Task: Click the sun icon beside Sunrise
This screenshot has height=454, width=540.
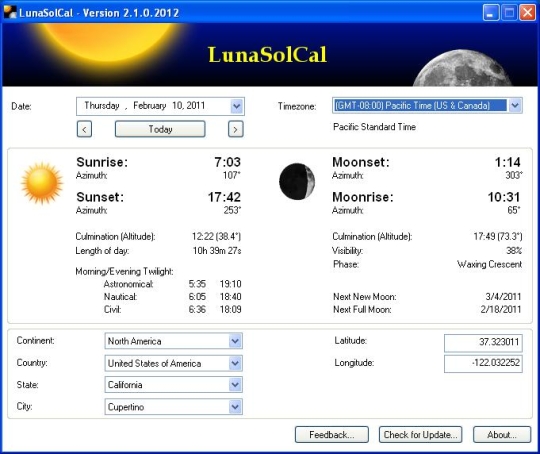Action: [x=42, y=183]
